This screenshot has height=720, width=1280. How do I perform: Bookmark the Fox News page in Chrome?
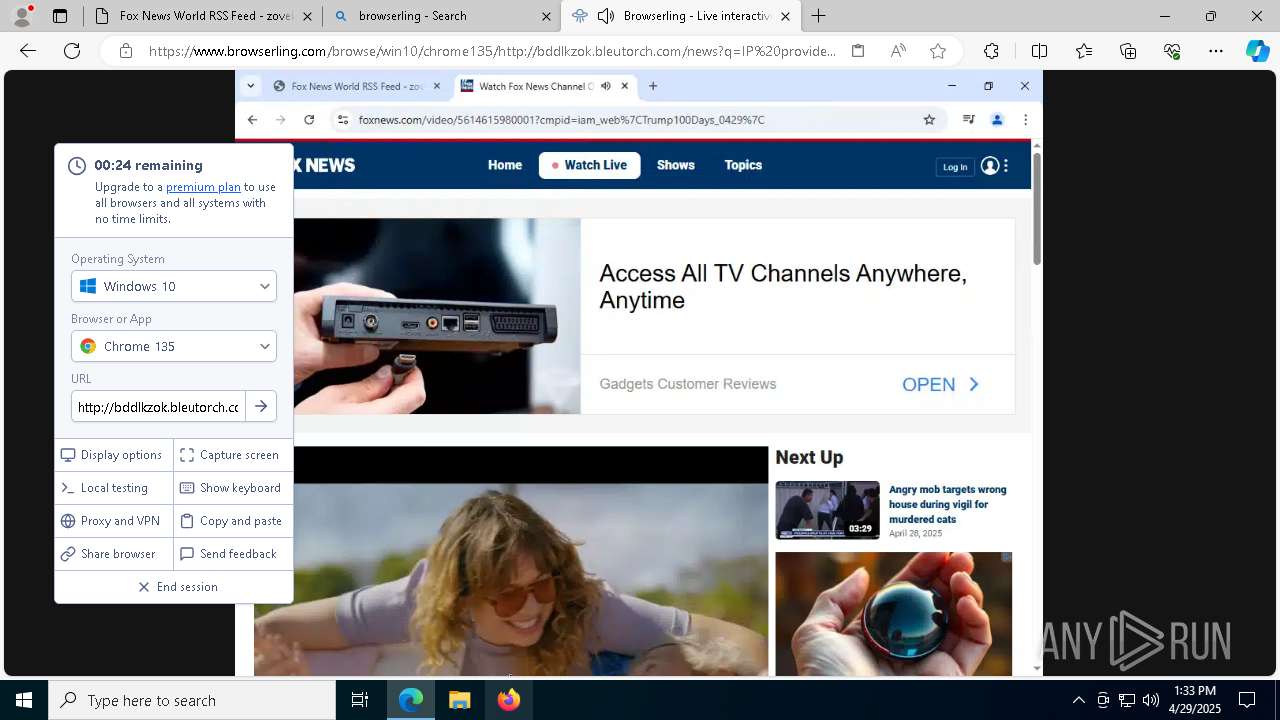pos(929,120)
